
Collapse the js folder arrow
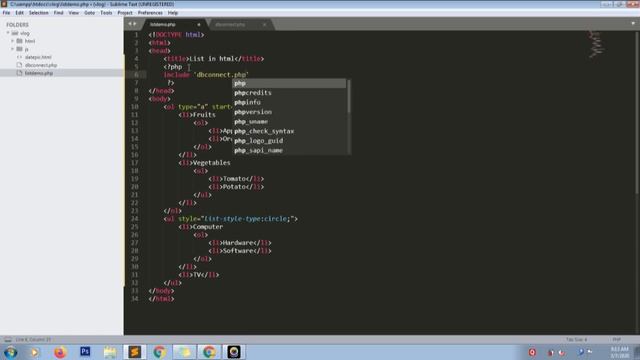click(13, 49)
